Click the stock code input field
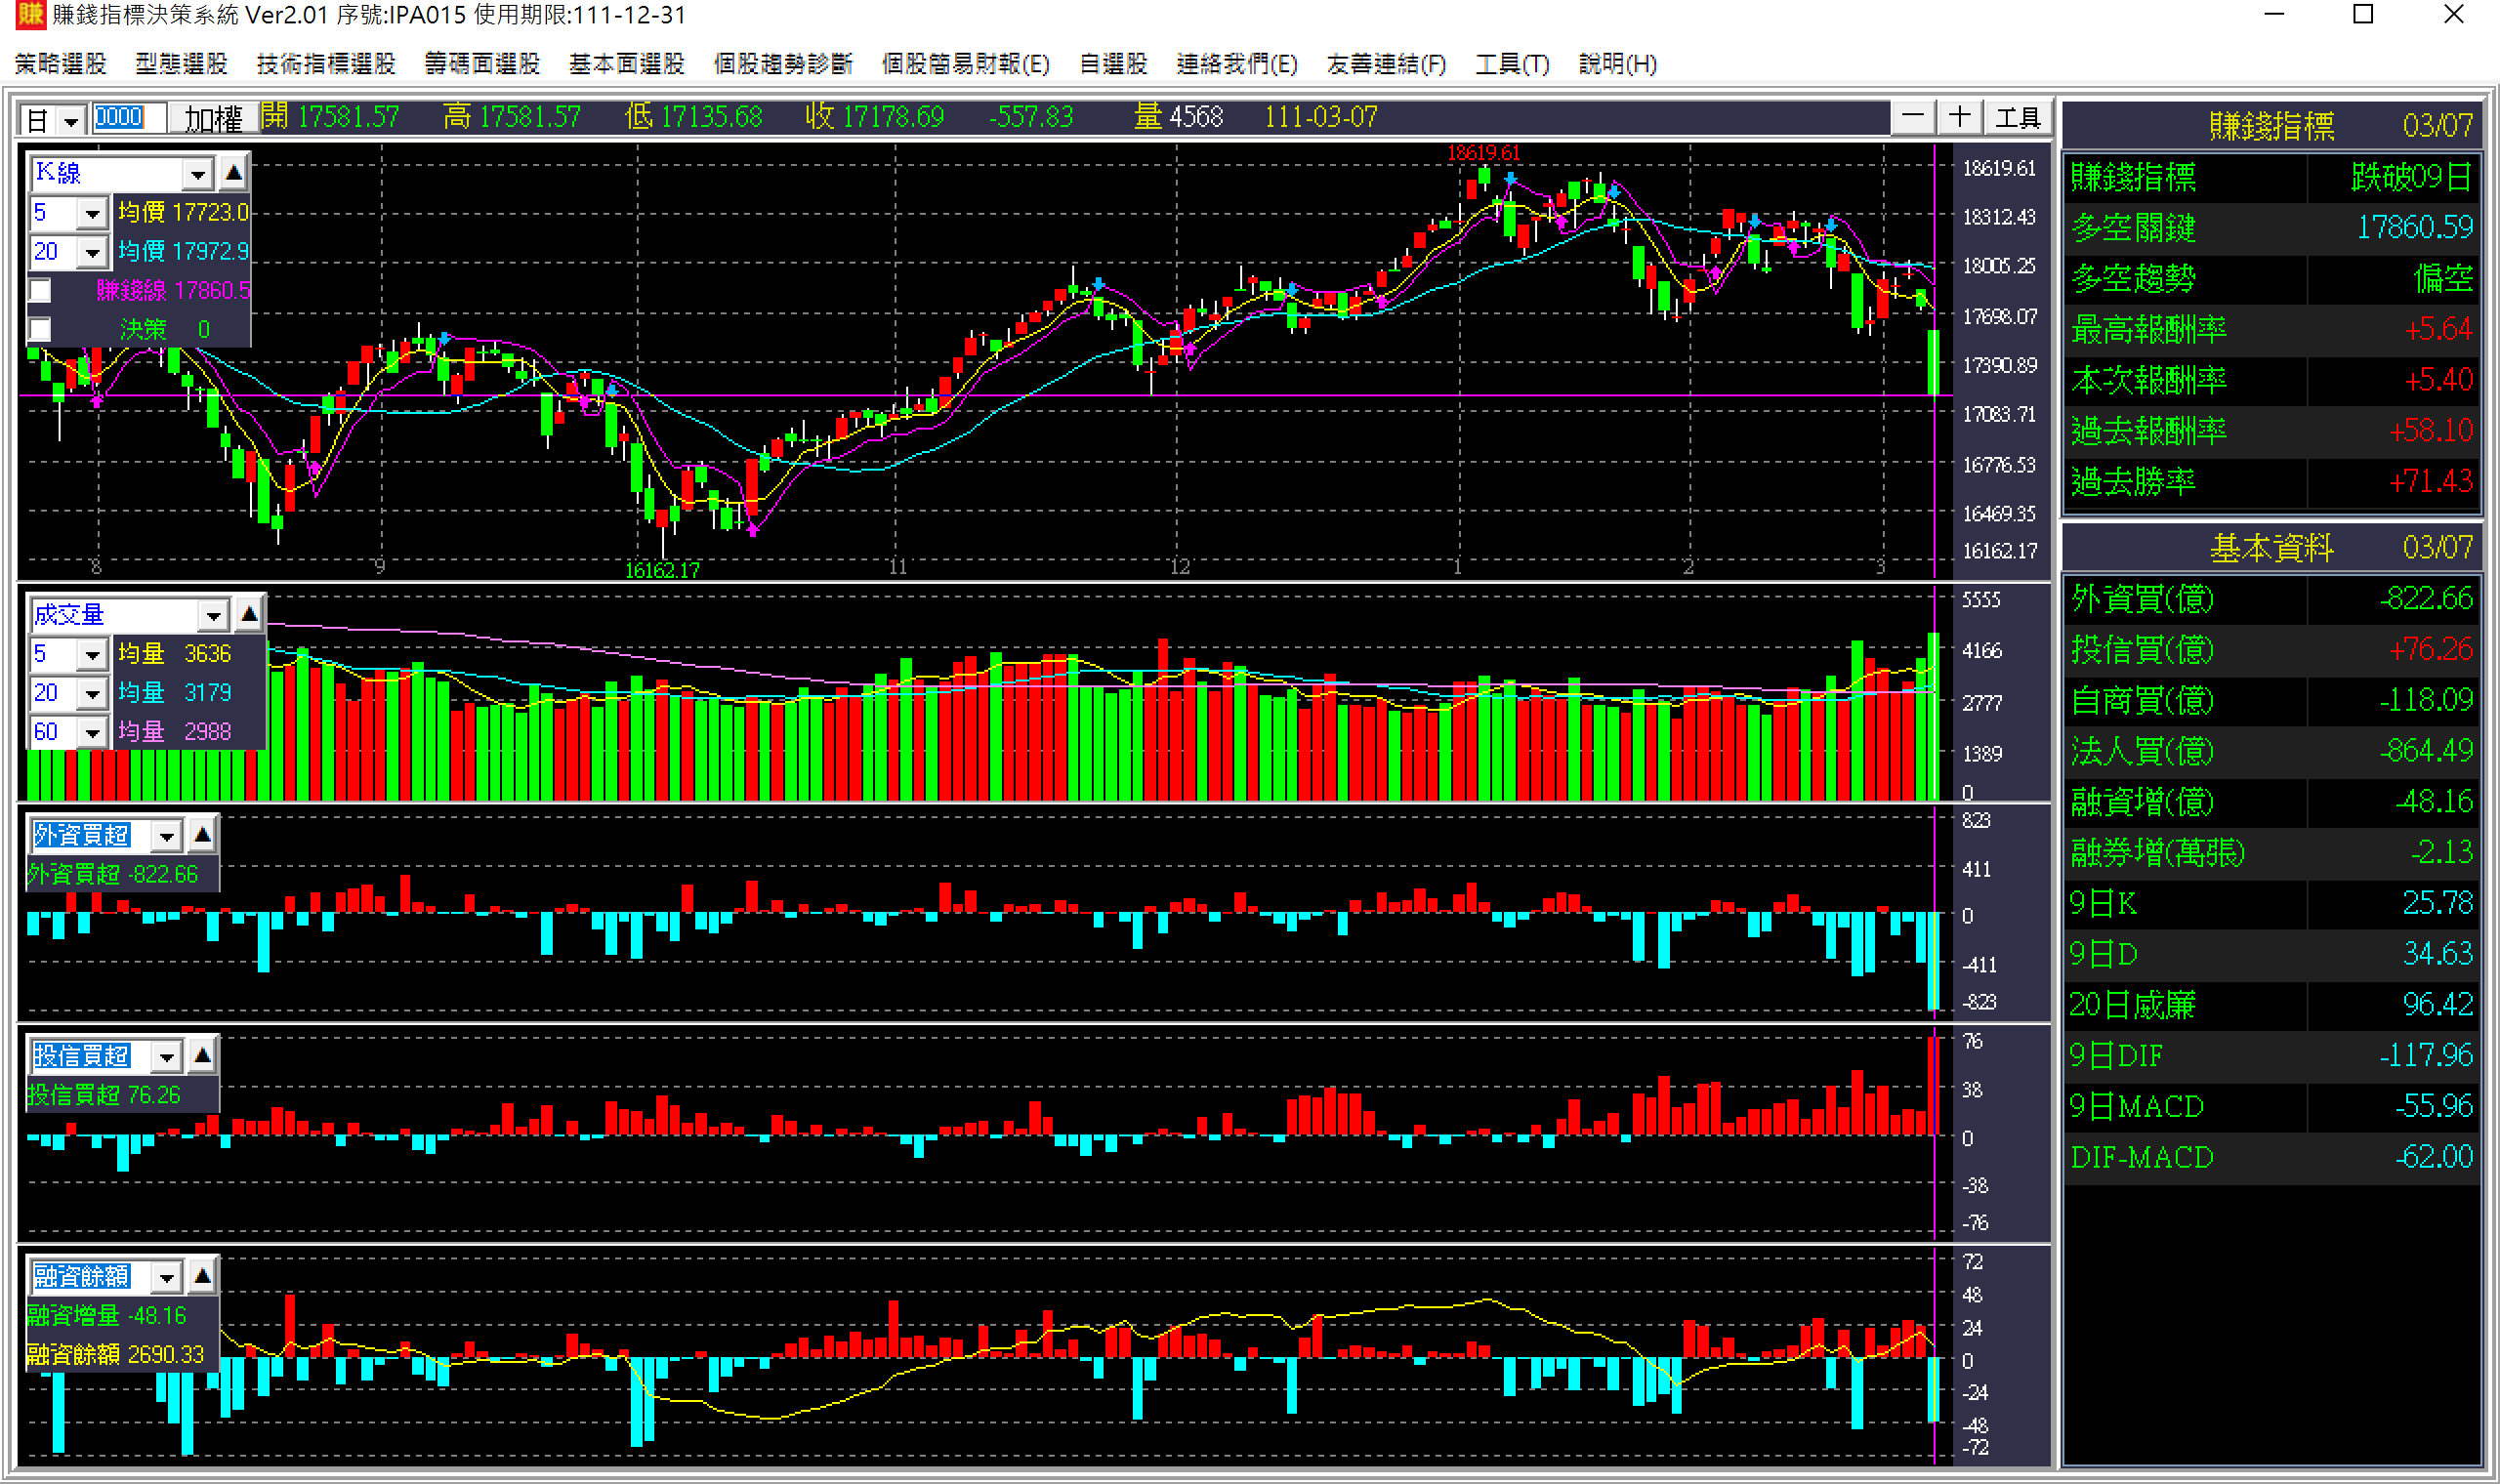2500x1484 pixels. [128, 118]
